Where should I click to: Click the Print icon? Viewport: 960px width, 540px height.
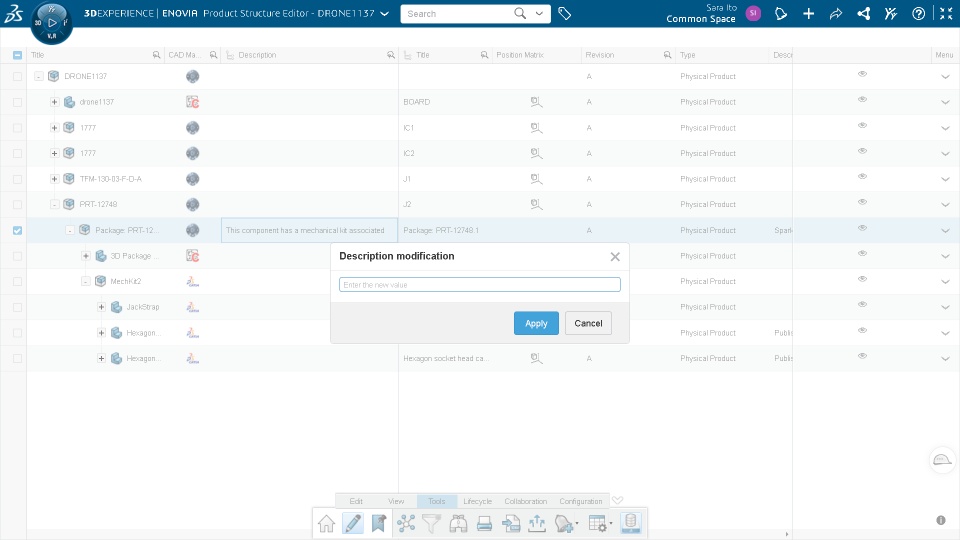click(484, 523)
